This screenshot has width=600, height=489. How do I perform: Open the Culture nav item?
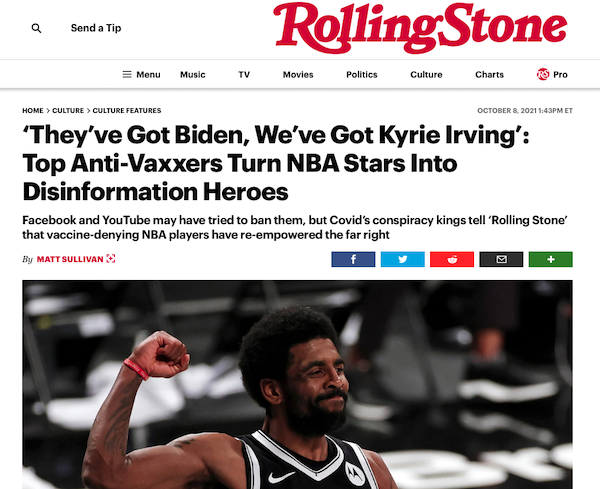pyautogui.click(x=426, y=75)
